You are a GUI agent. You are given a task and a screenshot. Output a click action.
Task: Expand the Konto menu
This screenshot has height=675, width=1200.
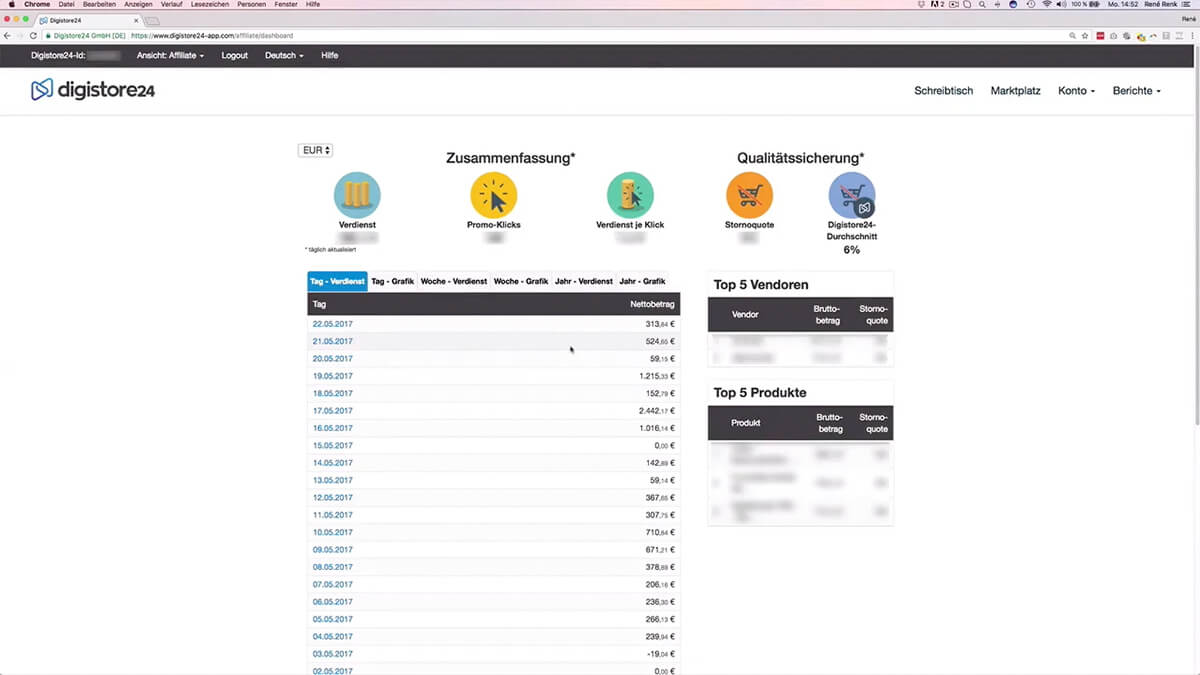coord(1076,91)
